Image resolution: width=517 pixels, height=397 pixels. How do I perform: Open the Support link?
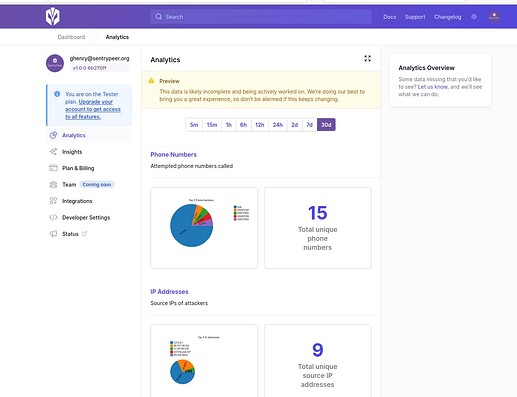pos(415,17)
